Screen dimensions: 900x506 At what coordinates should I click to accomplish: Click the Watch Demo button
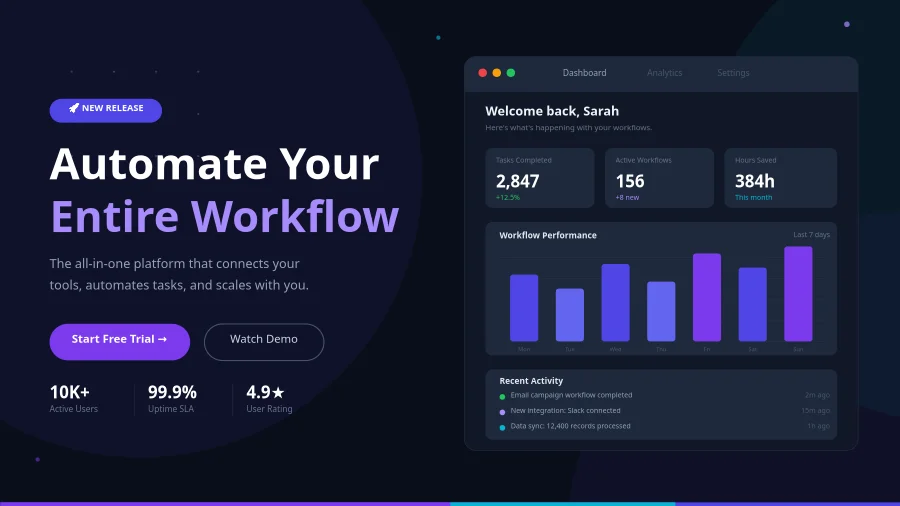264,342
